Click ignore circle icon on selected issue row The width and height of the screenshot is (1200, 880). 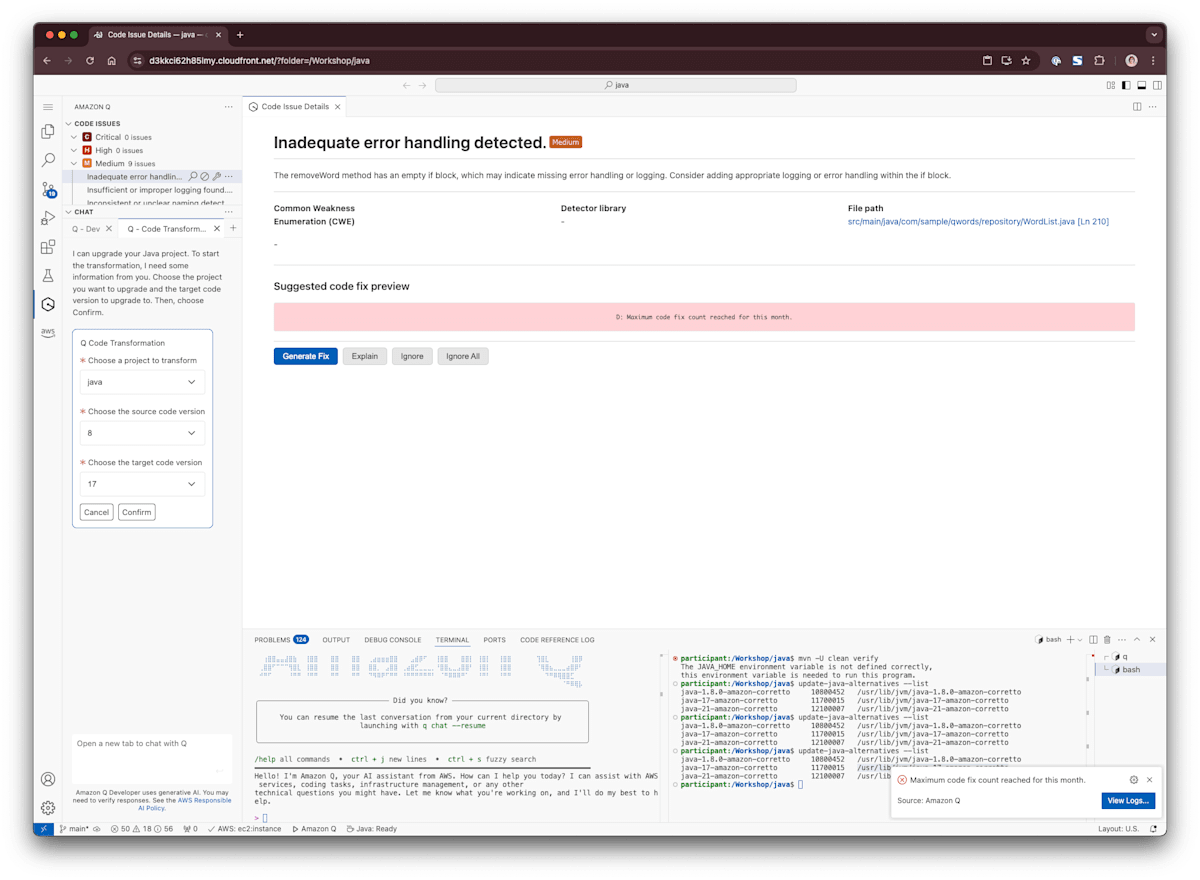tap(205, 177)
